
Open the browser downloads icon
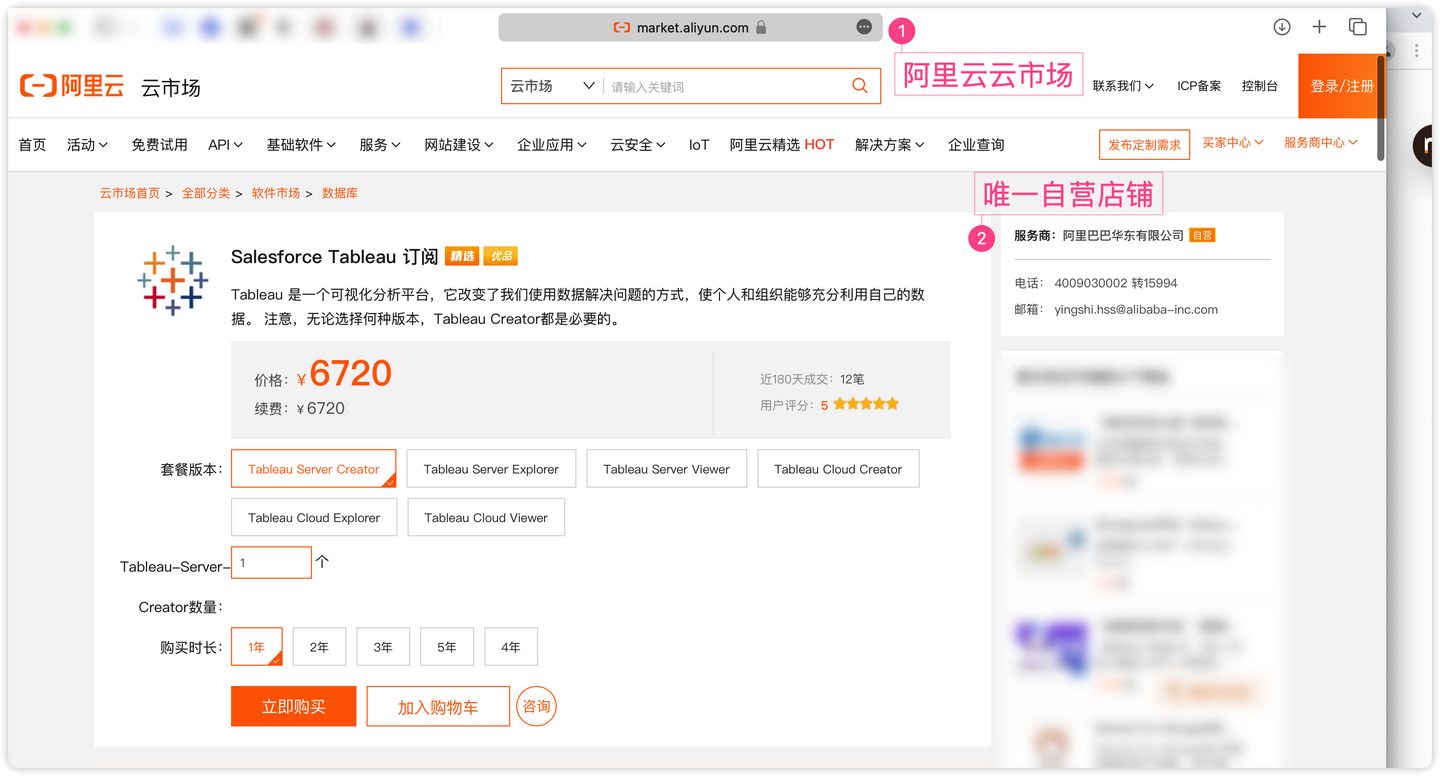click(1282, 27)
